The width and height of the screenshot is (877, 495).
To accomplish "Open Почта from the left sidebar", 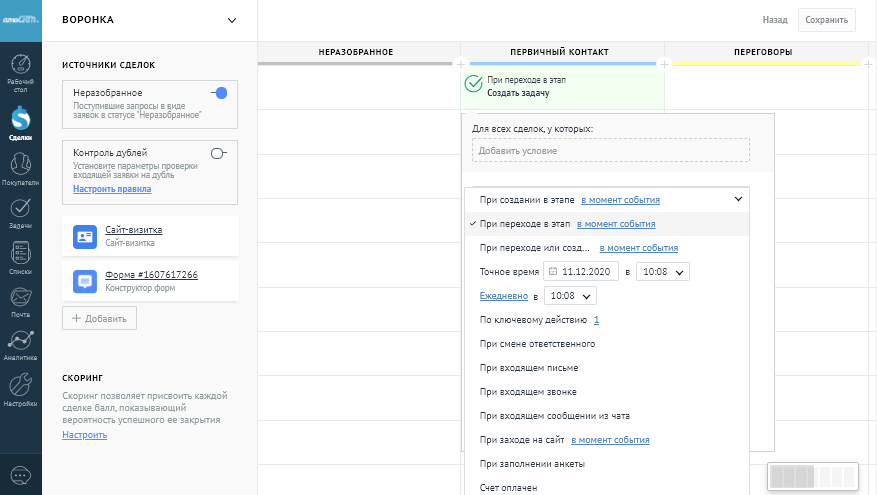I will pos(20,300).
